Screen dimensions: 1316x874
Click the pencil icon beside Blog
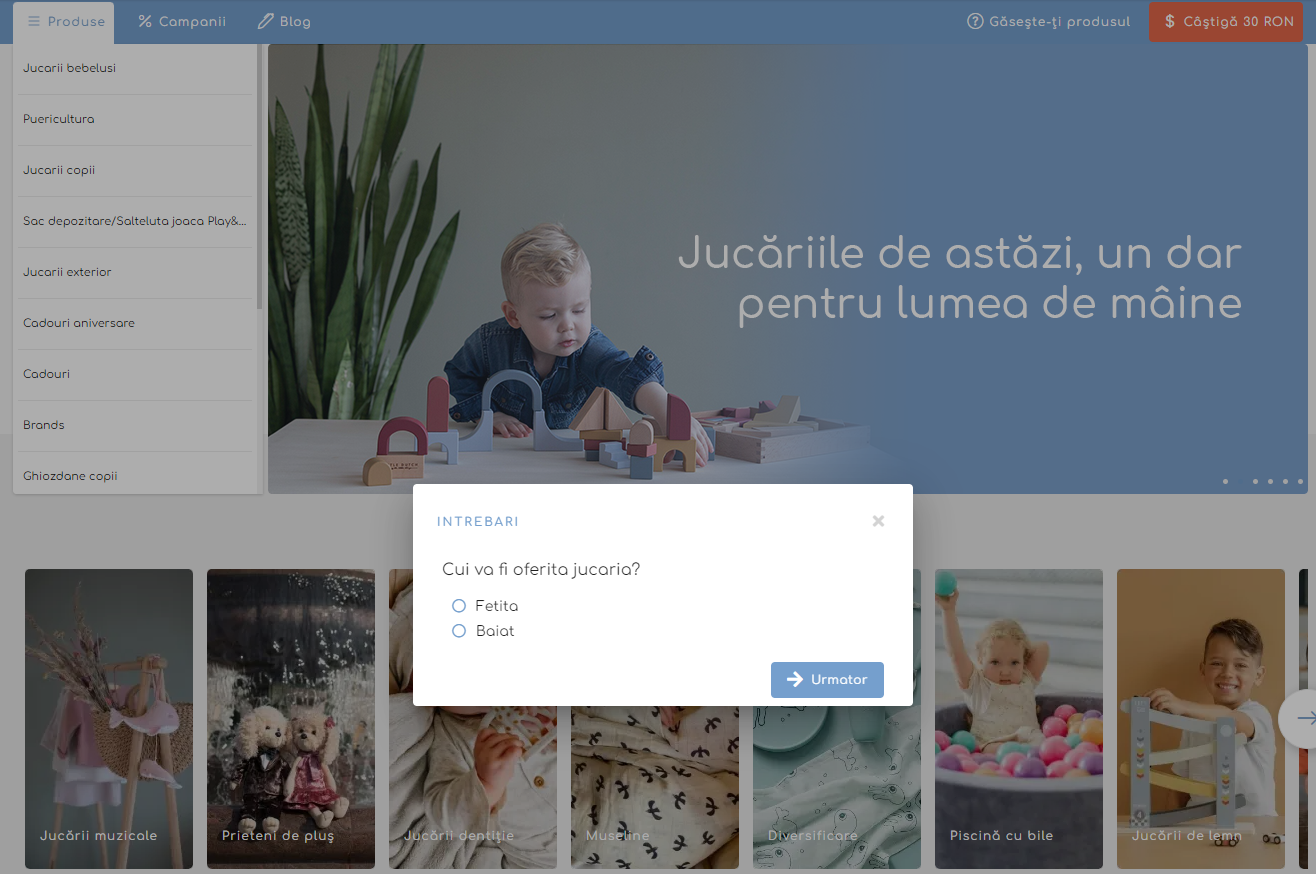(265, 21)
